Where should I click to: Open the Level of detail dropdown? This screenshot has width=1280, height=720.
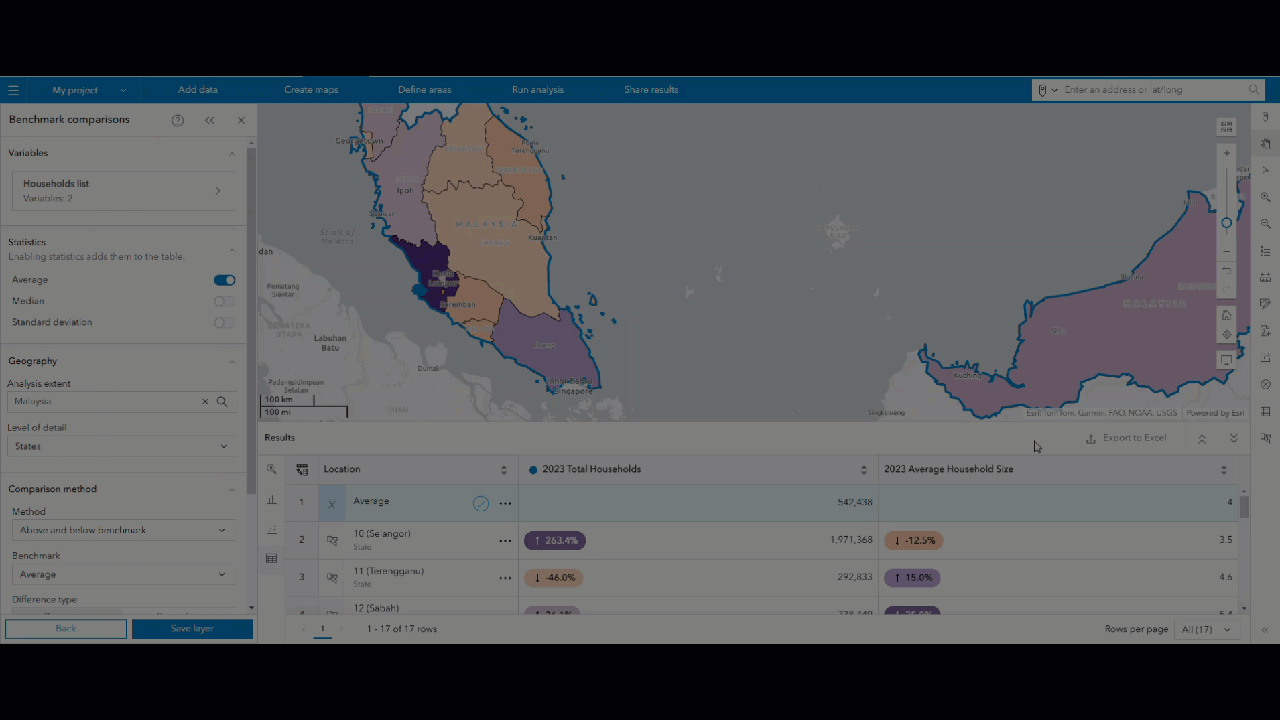pyautogui.click(x=122, y=446)
